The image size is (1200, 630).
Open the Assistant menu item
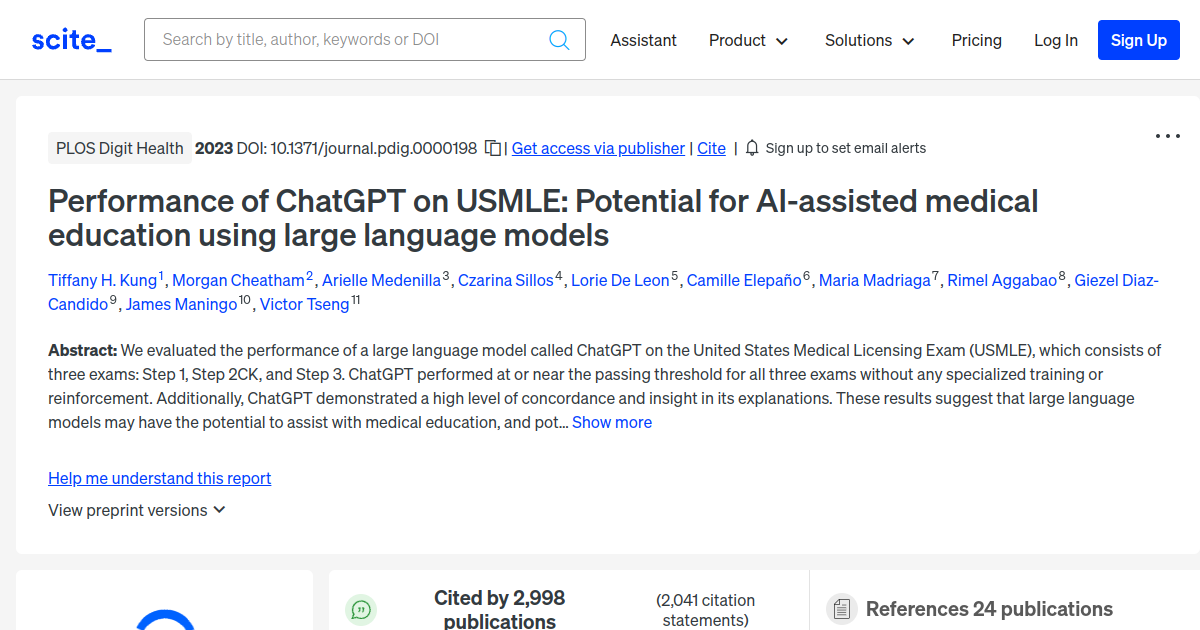[x=643, y=40]
